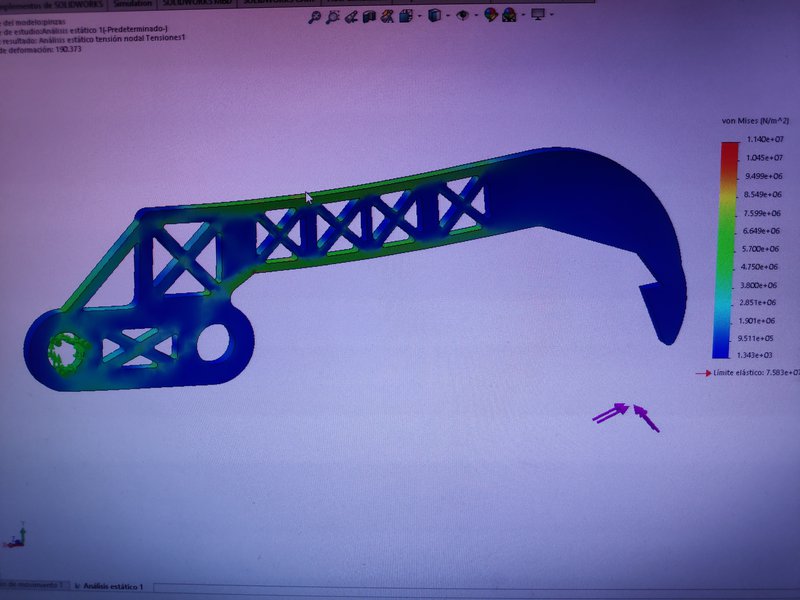Toggle shaded display mode on

pos(404,15)
